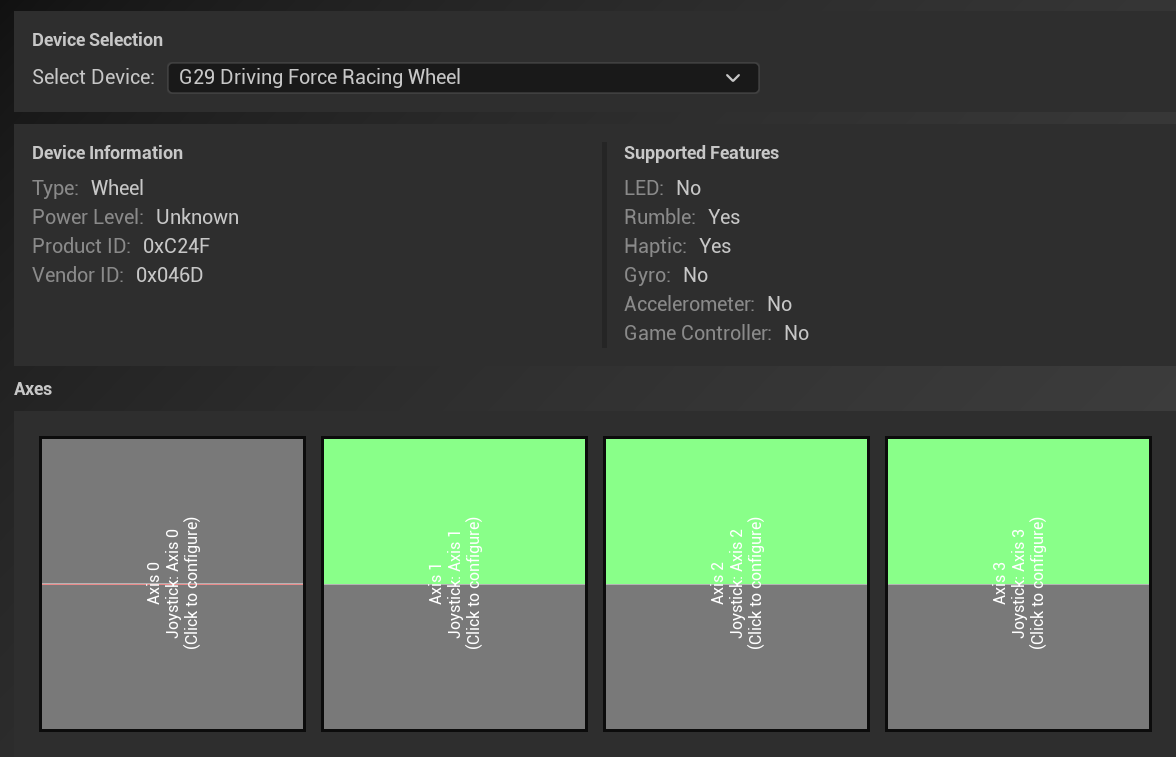This screenshot has width=1176, height=757.
Task: Click the Rumble Yes value
Action: click(x=724, y=218)
